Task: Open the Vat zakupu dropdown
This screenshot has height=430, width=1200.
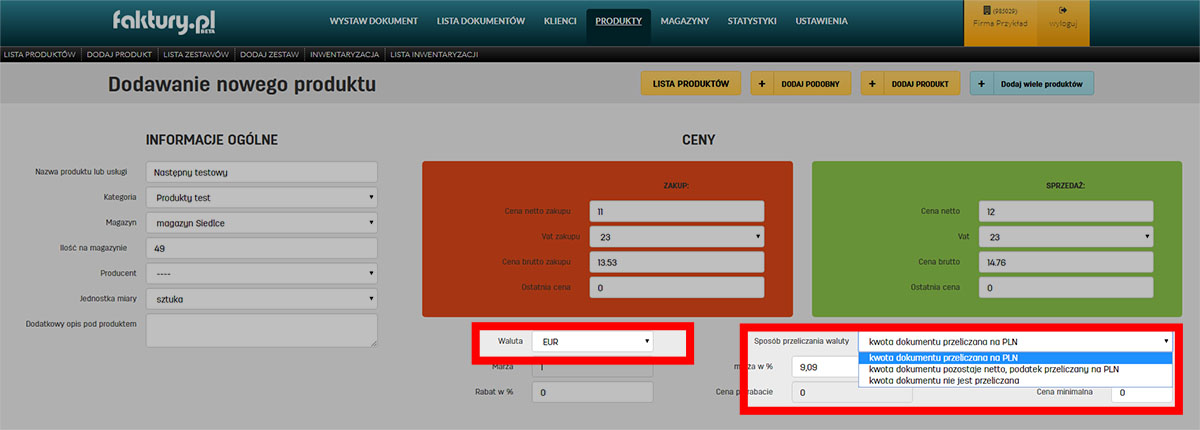Action: [676, 237]
